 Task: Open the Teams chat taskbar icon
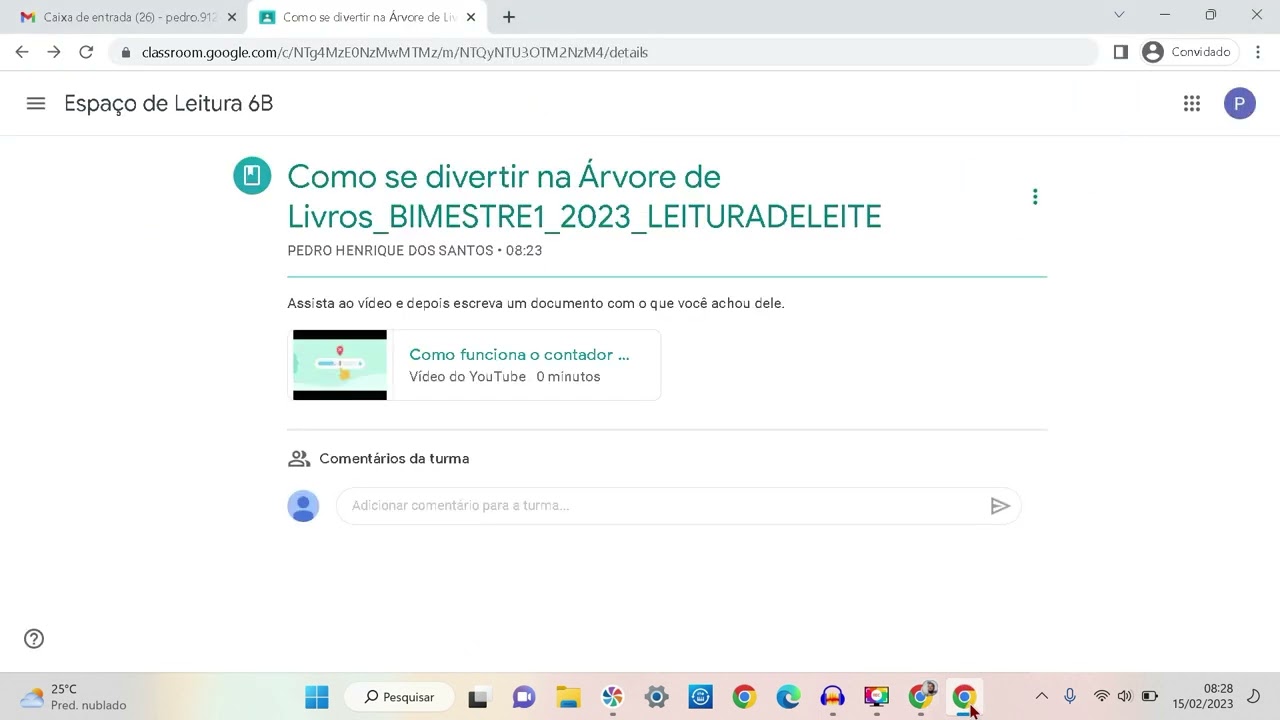click(524, 697)
